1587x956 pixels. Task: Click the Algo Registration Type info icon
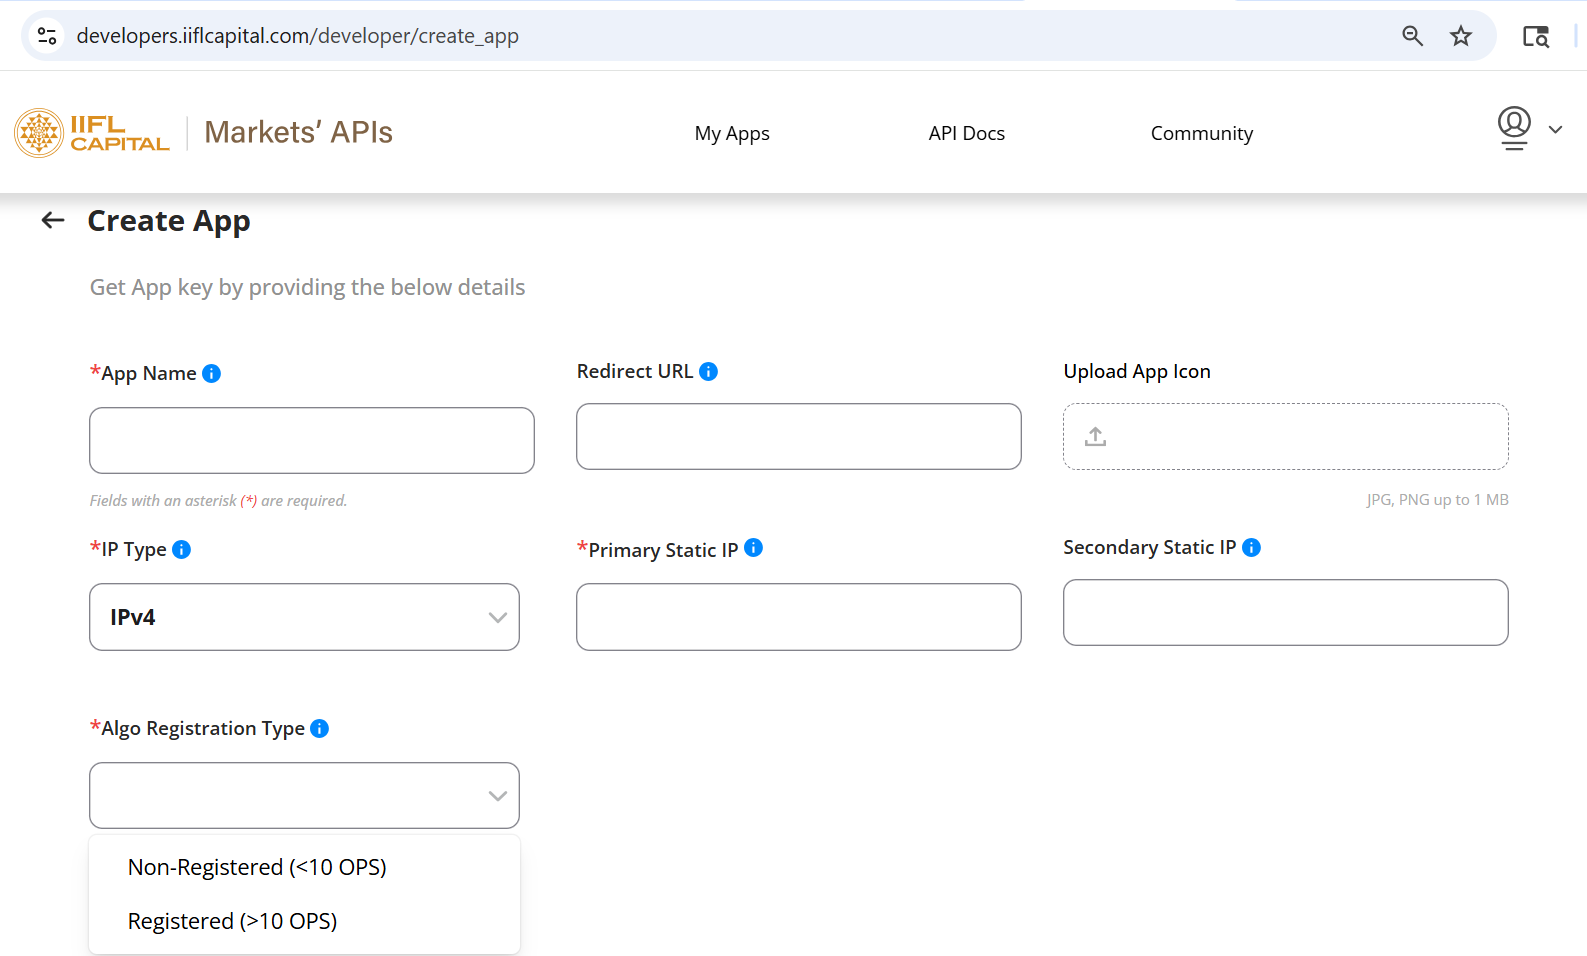point(319,728)
